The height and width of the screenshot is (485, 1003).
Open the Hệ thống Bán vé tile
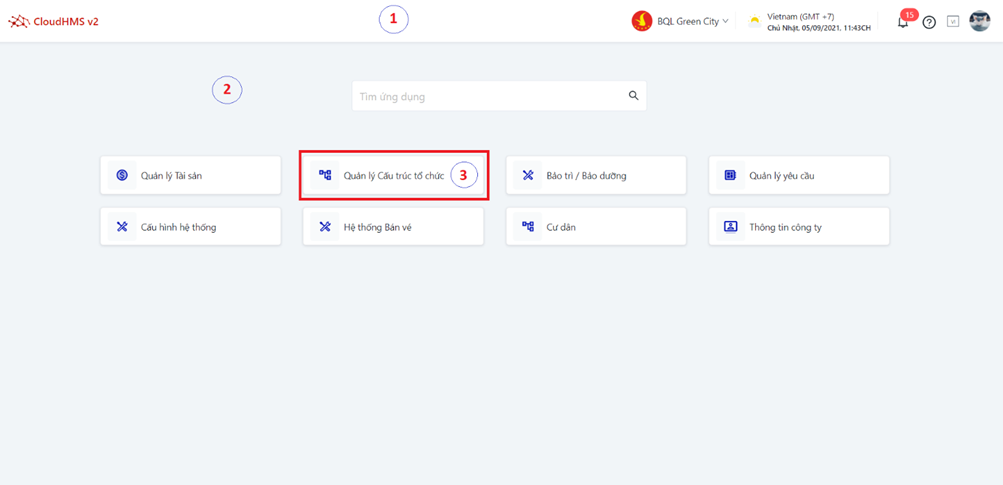pyautogui.click(x=393, y=227)
